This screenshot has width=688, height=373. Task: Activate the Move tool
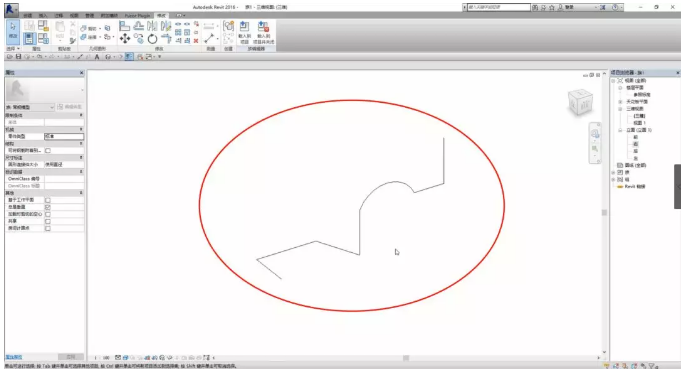125,39
